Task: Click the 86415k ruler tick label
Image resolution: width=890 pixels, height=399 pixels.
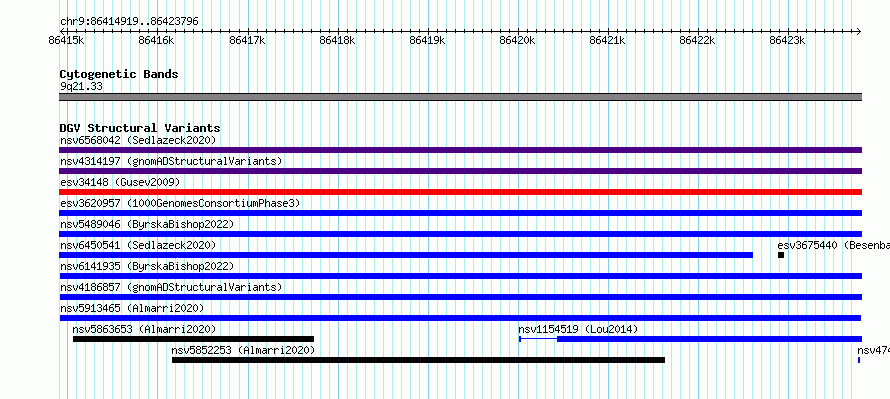Action: 66,40
